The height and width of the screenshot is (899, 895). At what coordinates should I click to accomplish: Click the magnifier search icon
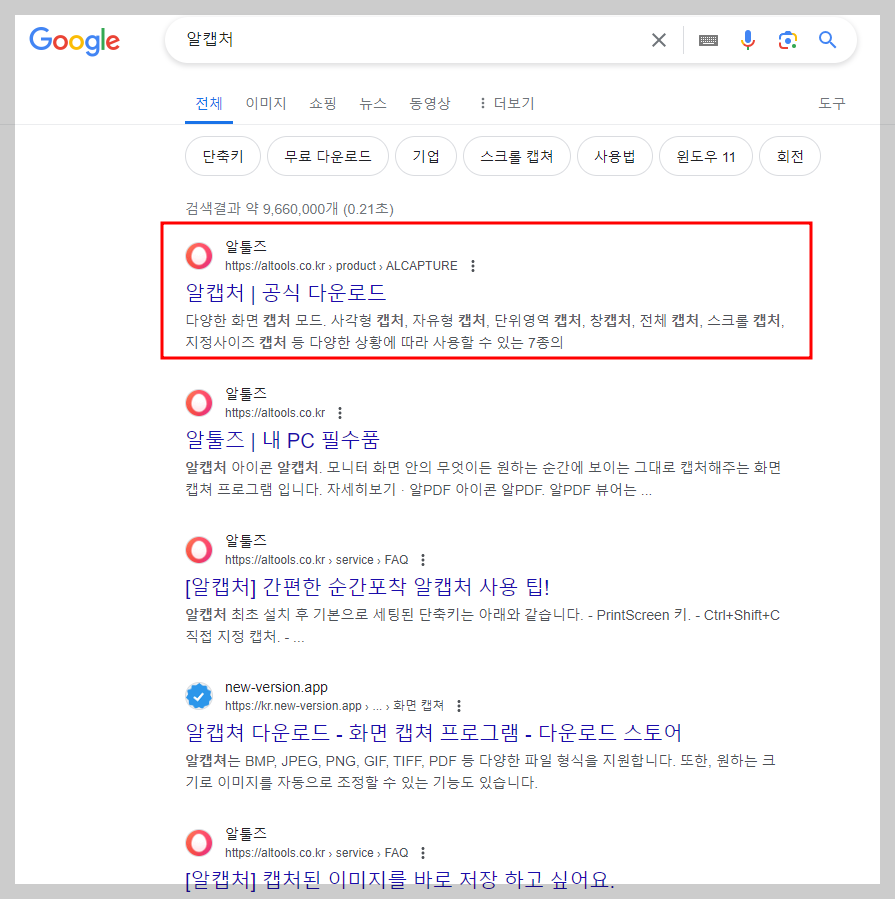point(827,40)
